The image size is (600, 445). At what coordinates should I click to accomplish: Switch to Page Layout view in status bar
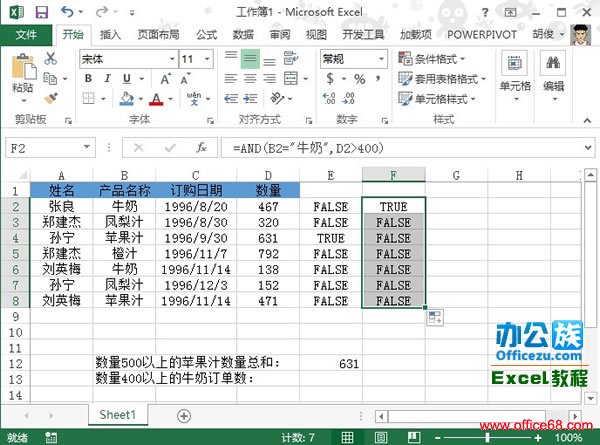(x=380, y=437)
